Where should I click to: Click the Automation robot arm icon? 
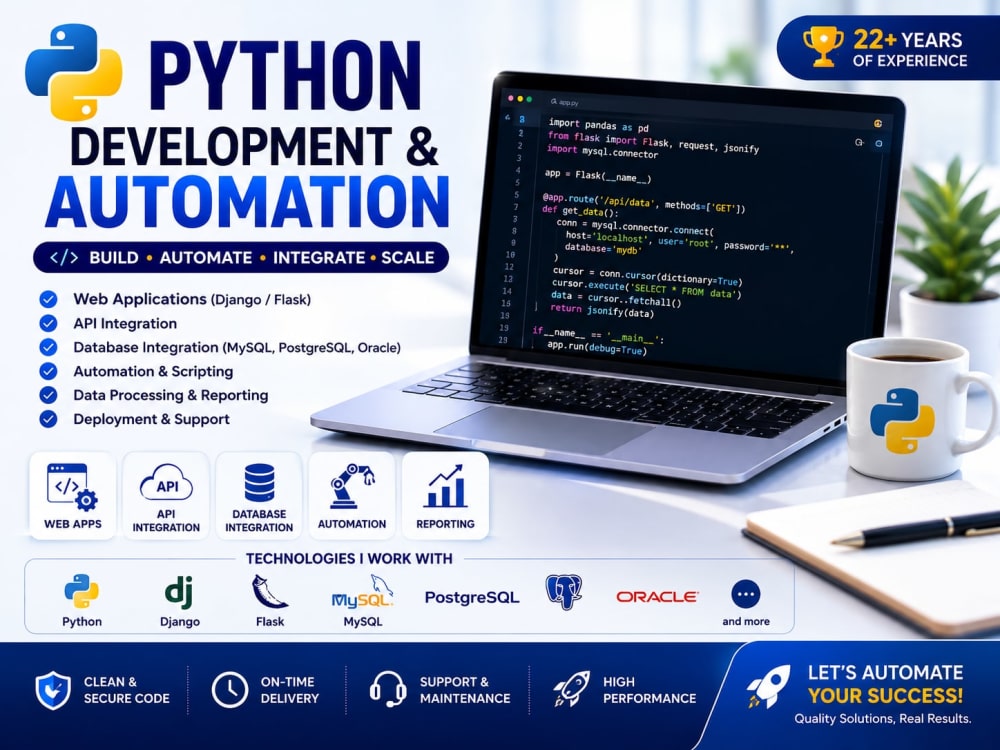[x=352, y=487]
